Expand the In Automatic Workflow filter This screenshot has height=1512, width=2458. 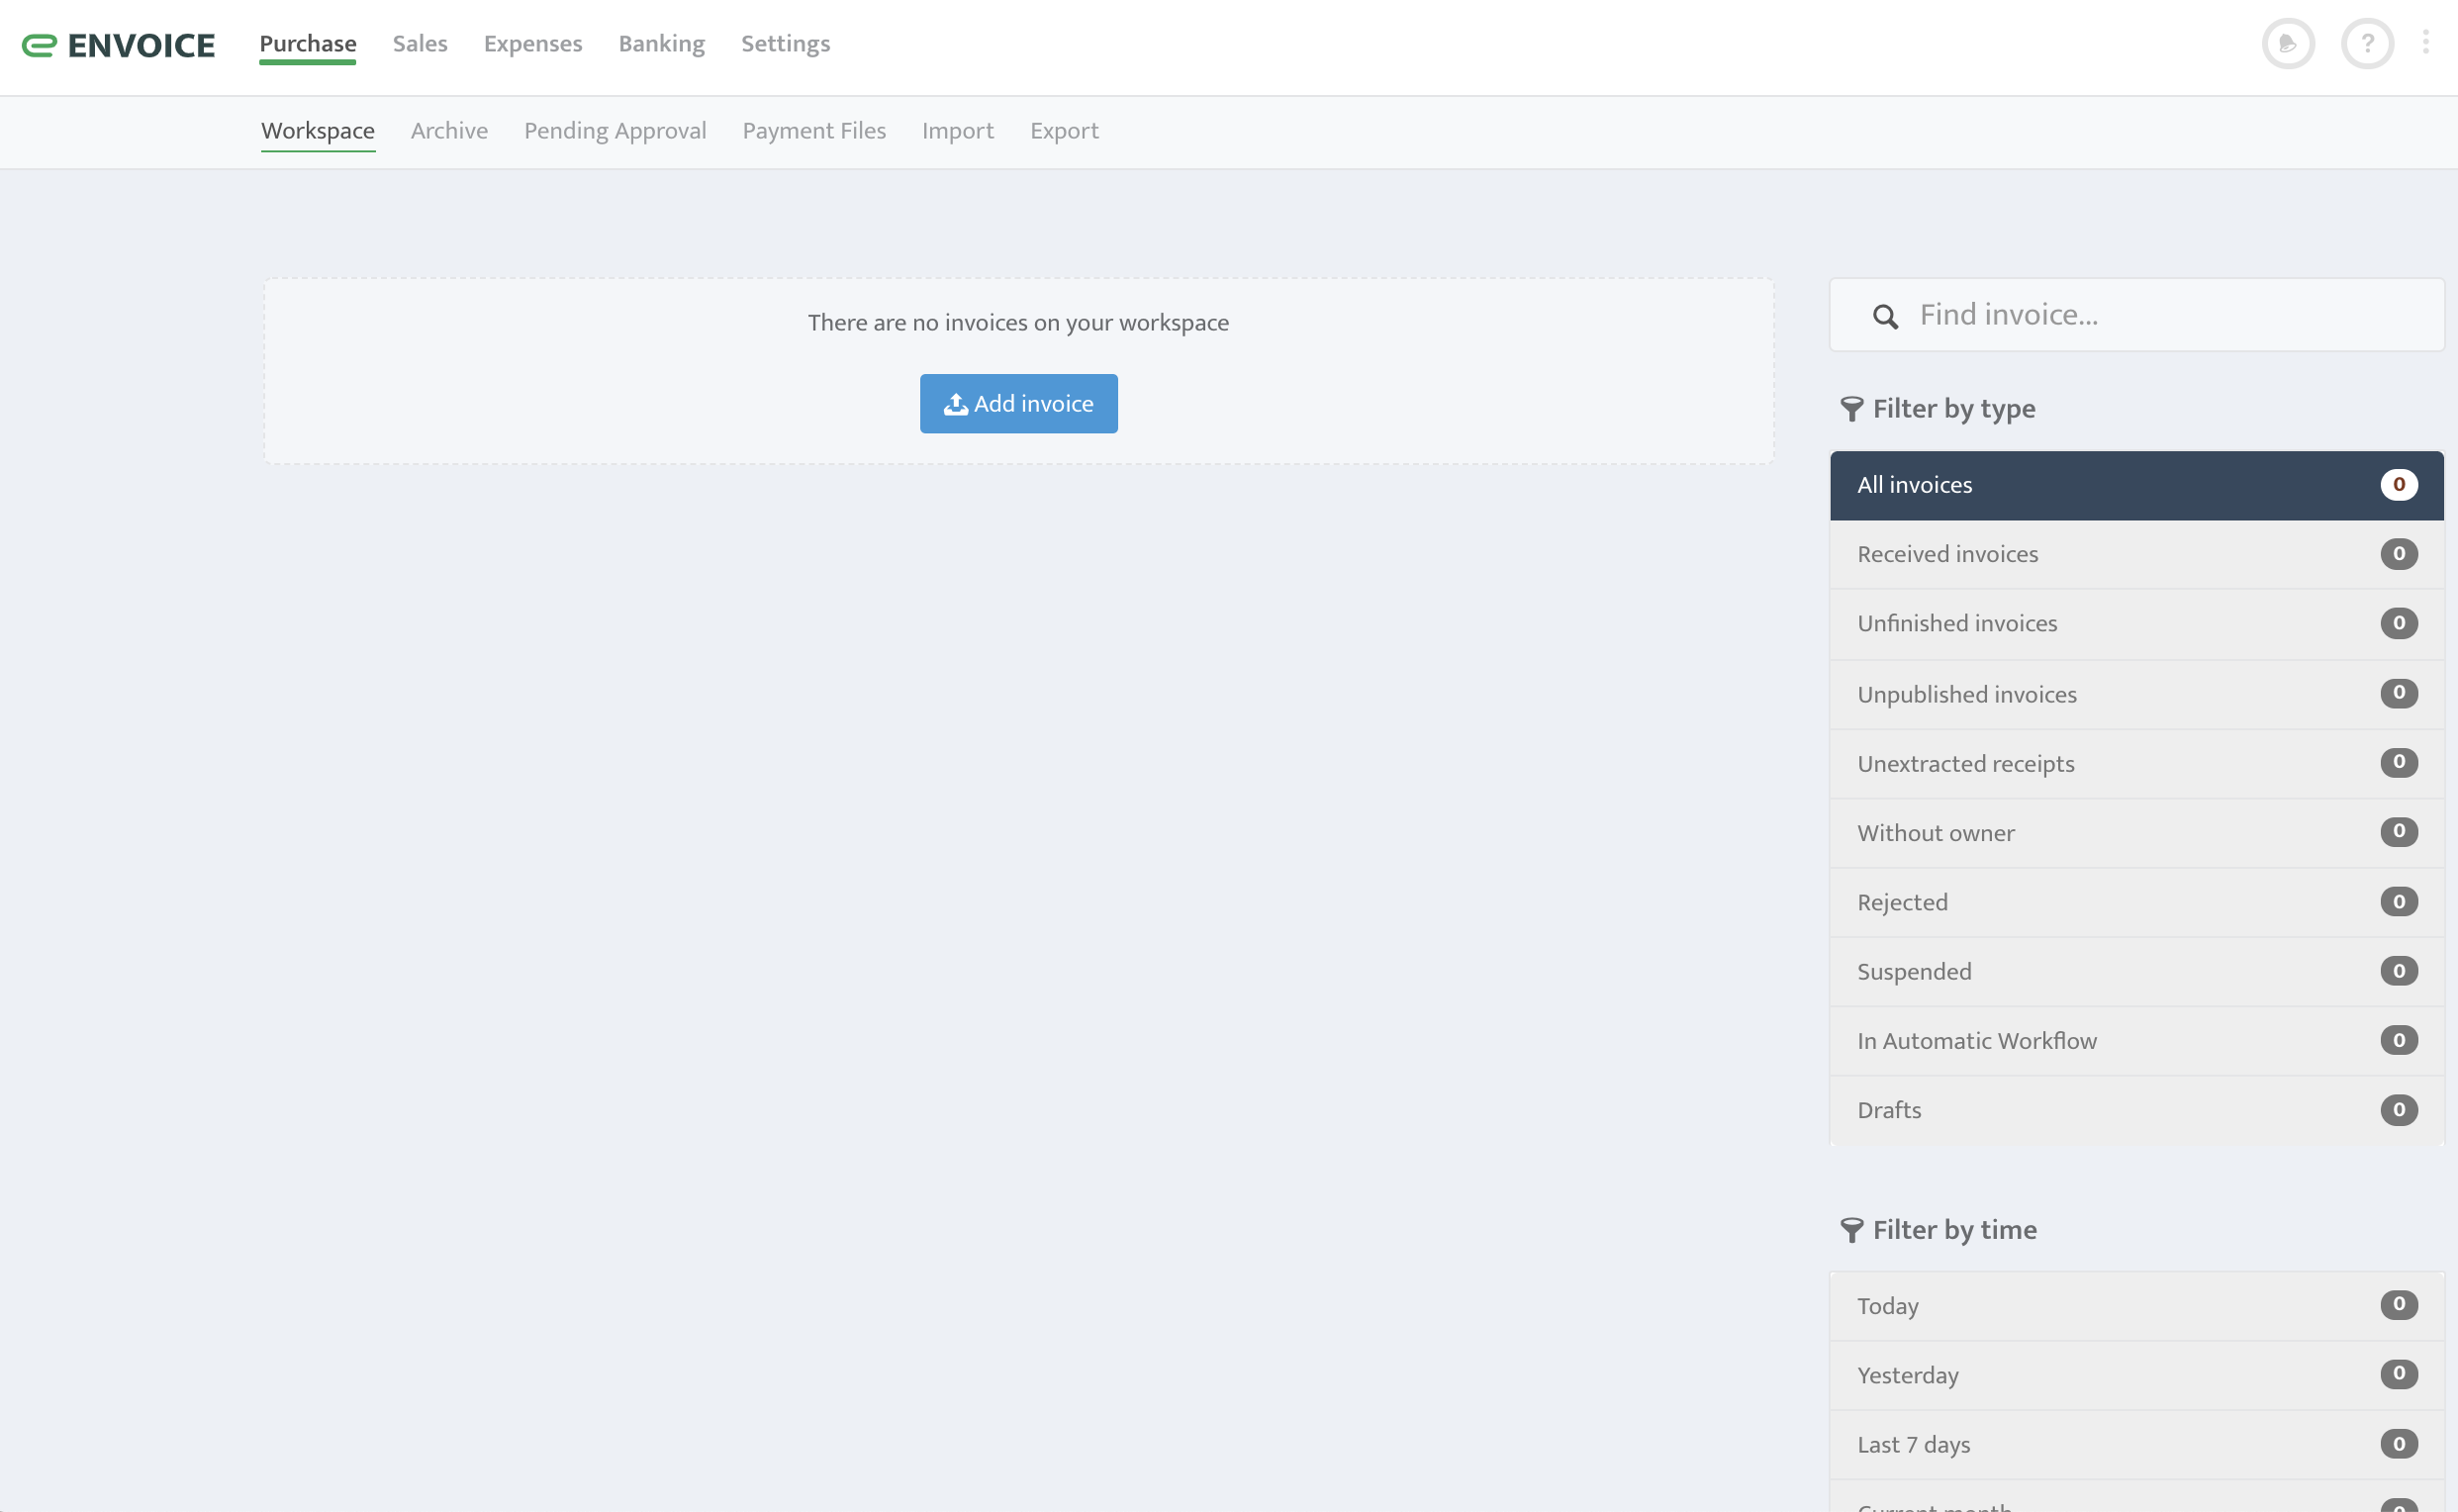[2136, 1041]
